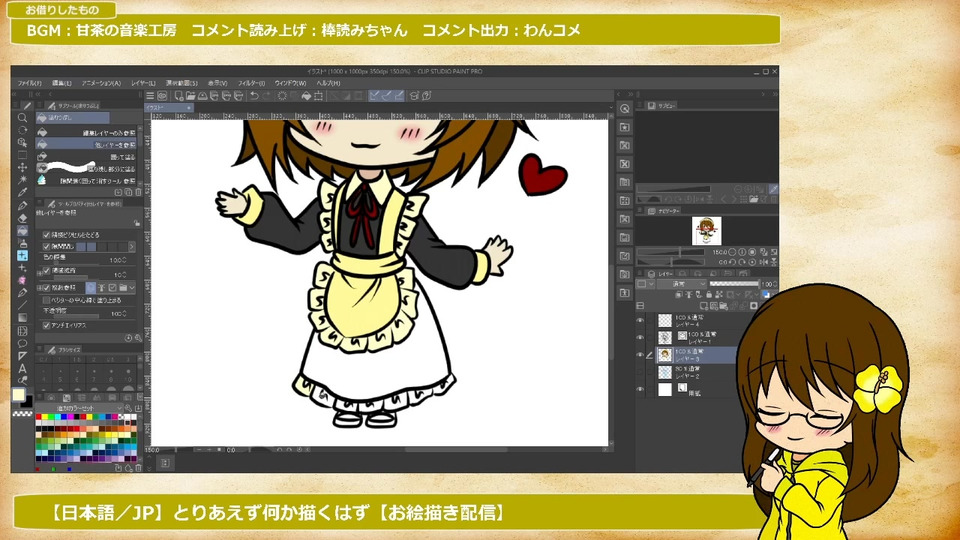
Task: Open the Quick Access icon on the right dock
Action: (x=624, y=109)
